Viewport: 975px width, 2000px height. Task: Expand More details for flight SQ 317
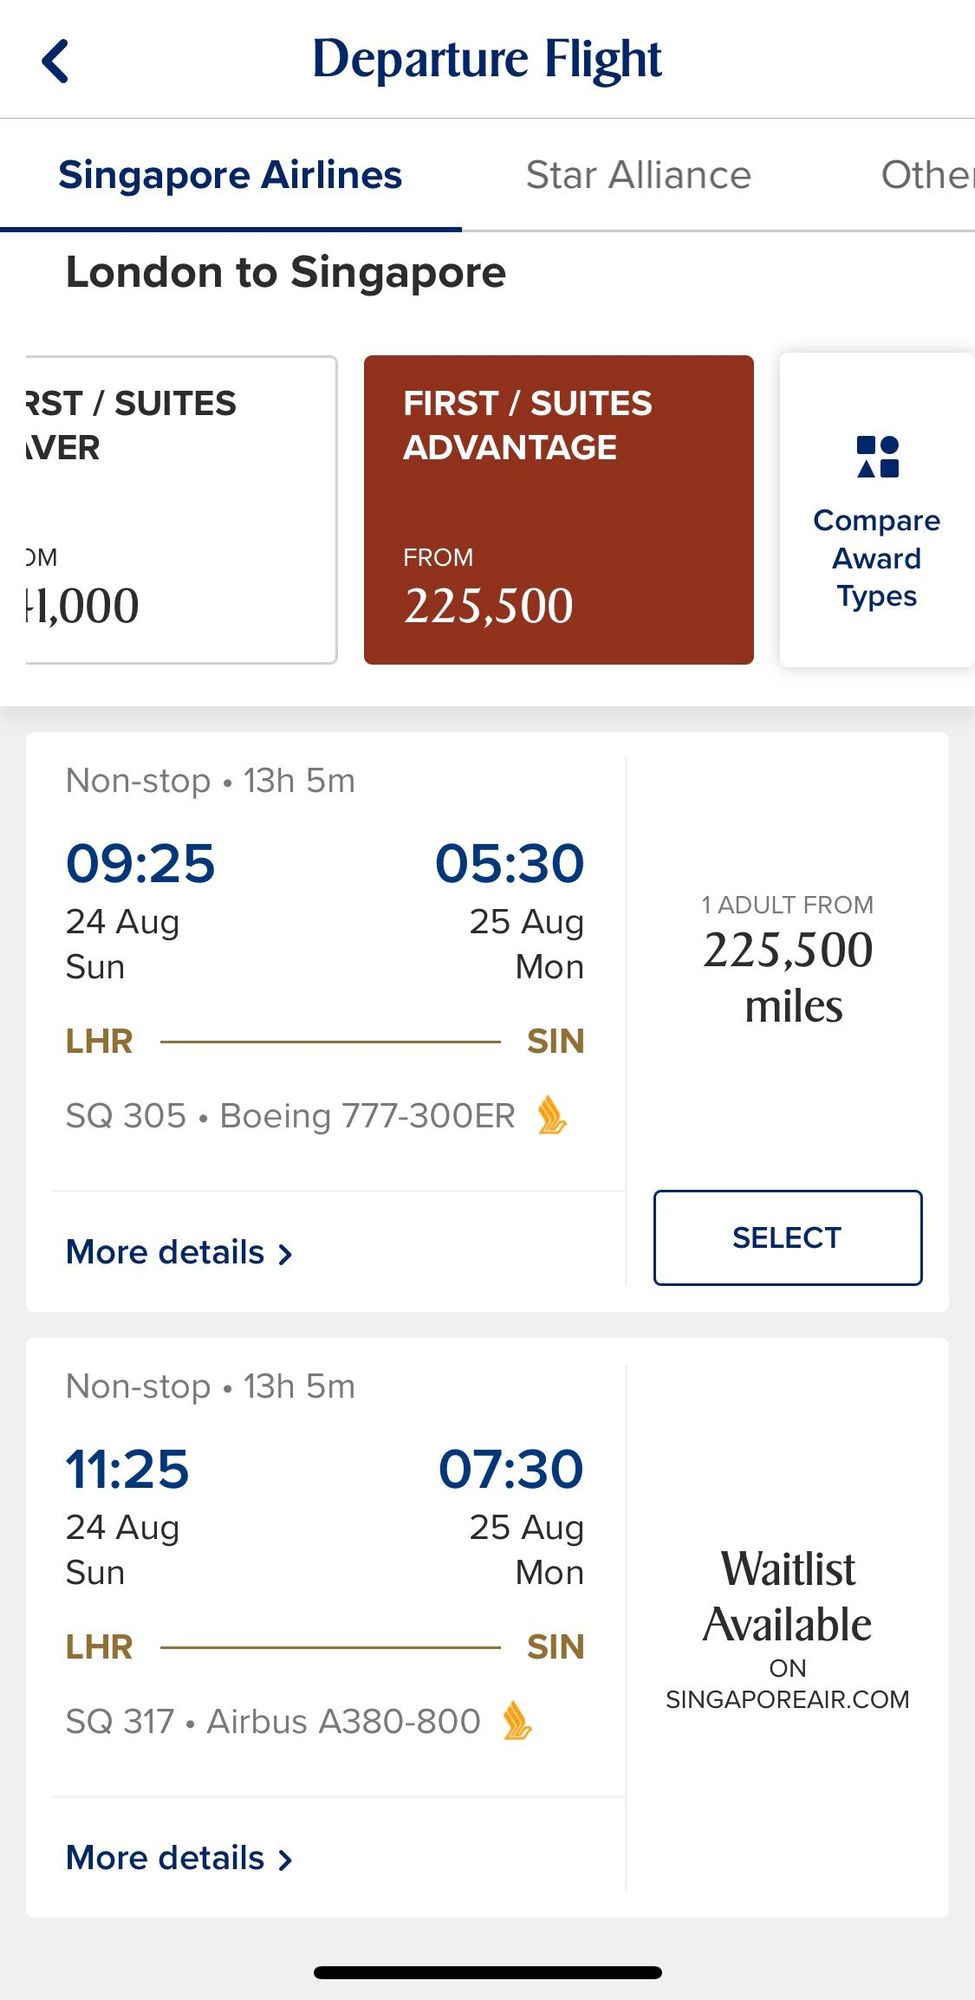[x=166, y=1858]
